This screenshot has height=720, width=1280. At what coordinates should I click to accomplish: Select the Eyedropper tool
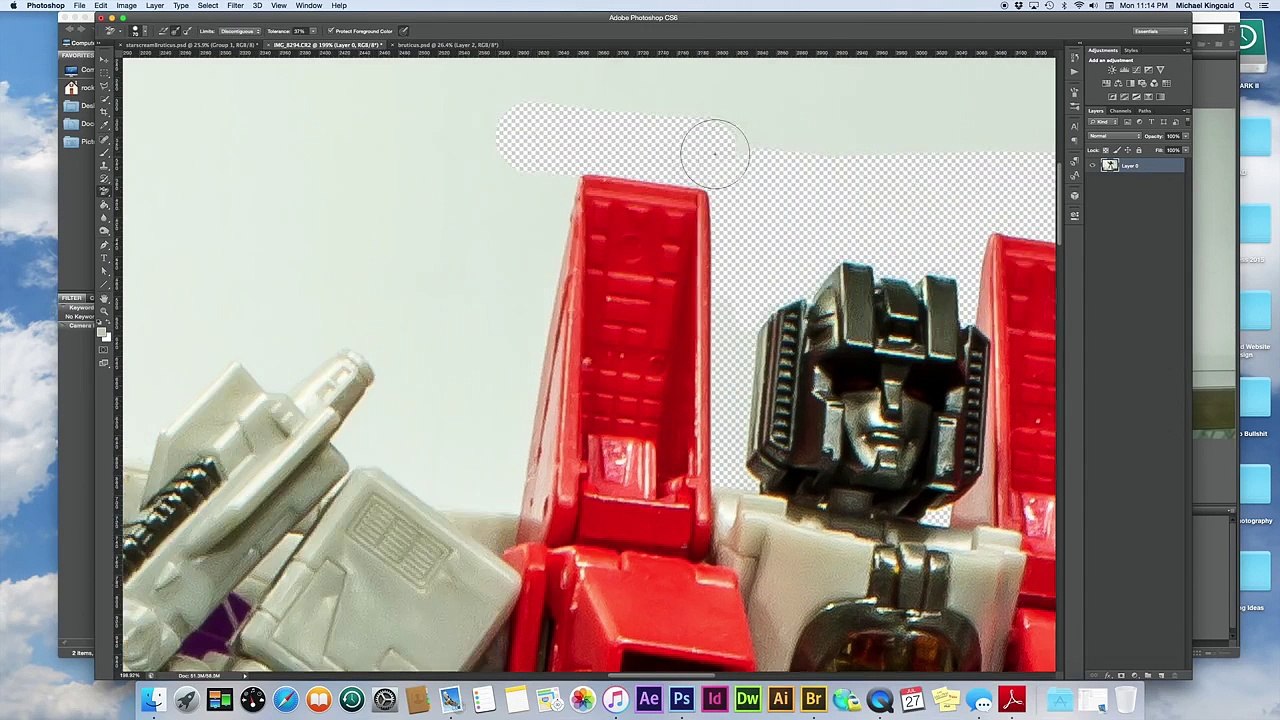click(x=104, y=125)
